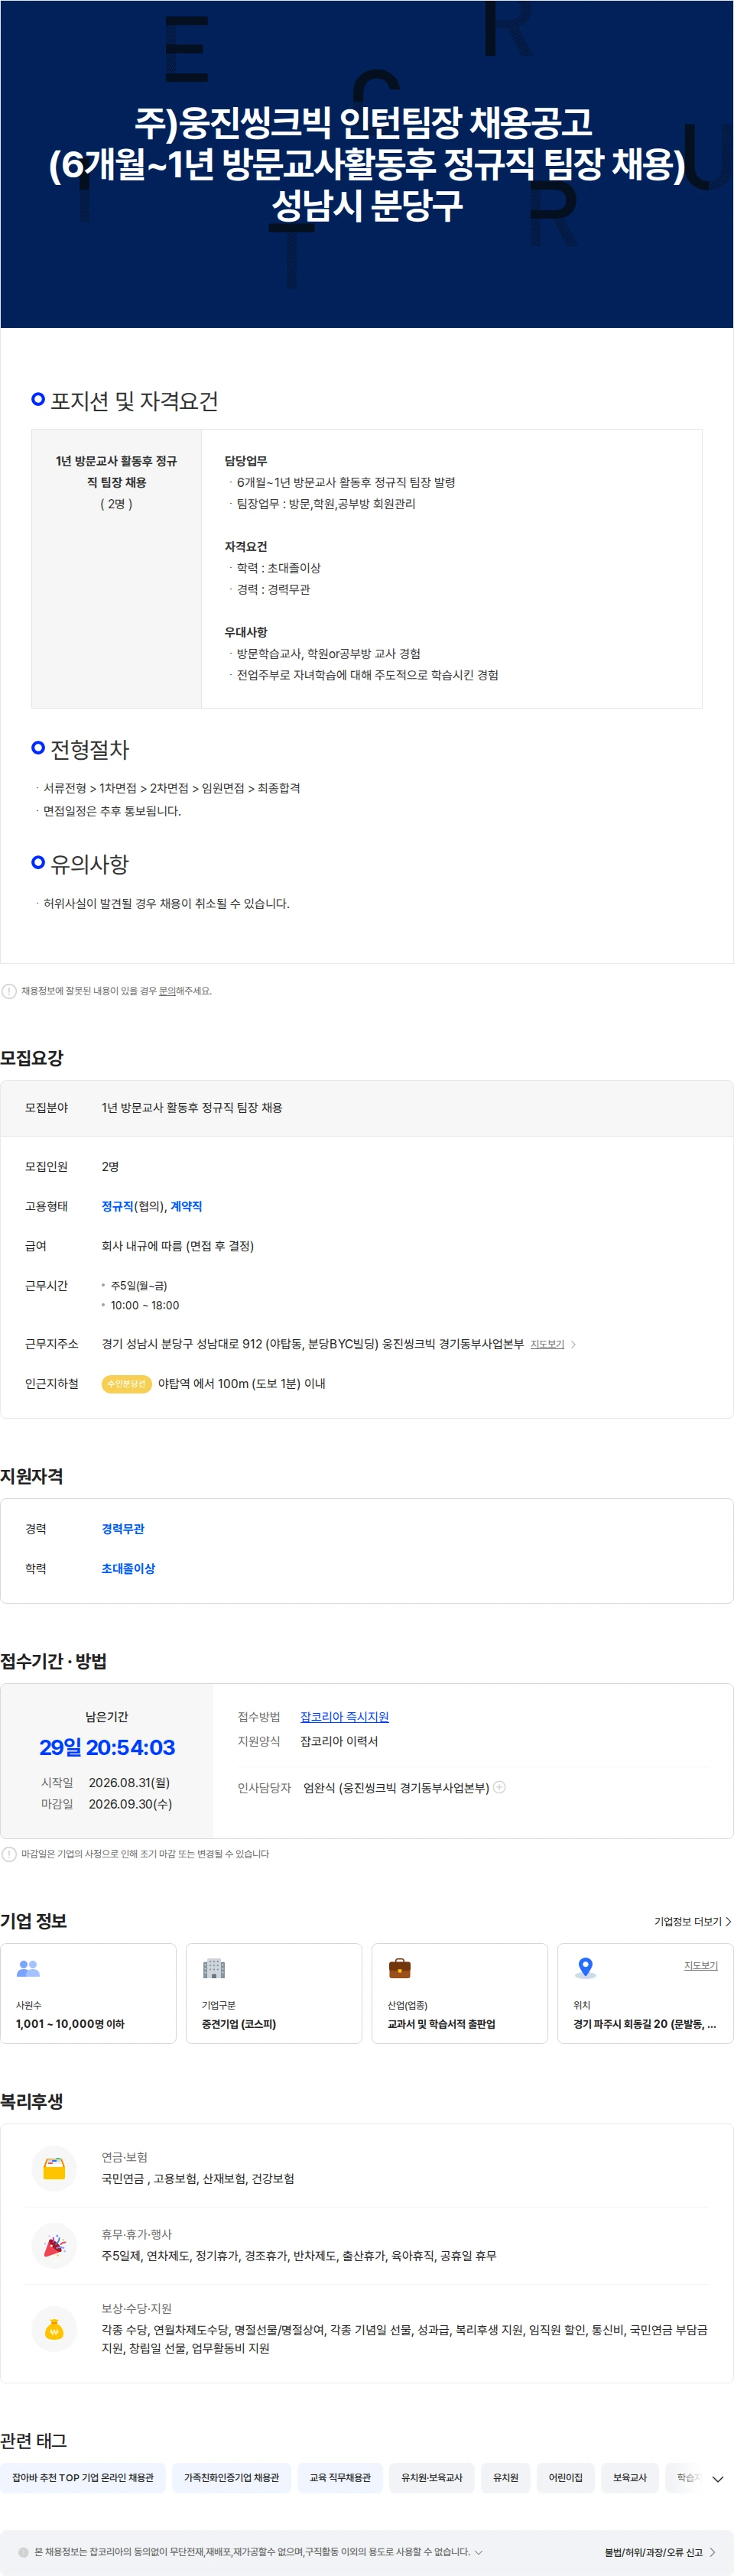Expand the related tags list with chevron
734x2576 pixels.
tap(717, 2479)
